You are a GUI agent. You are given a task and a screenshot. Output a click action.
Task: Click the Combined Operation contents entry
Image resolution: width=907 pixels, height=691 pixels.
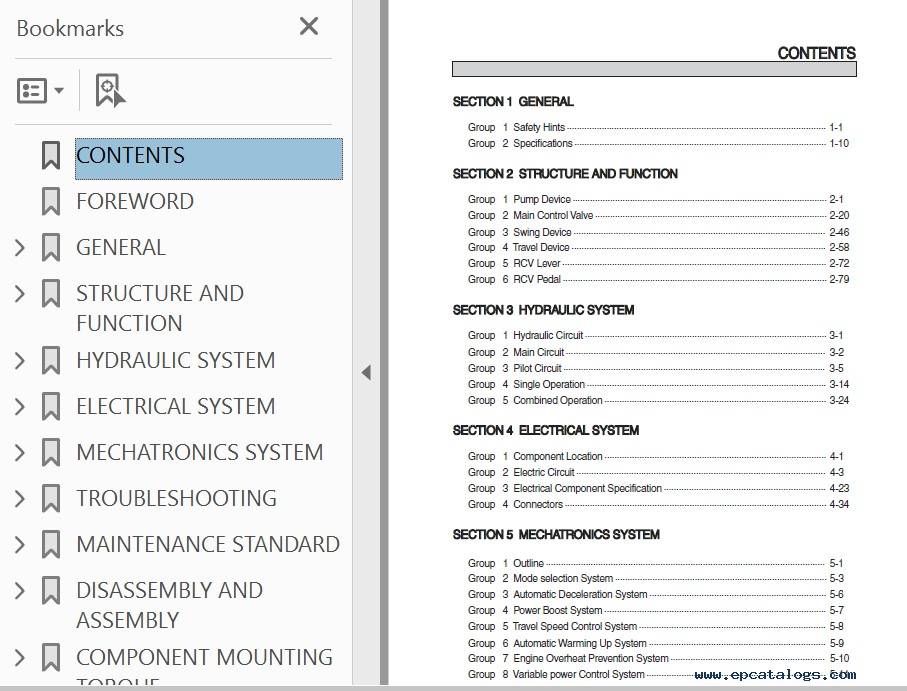pos(658,400)
